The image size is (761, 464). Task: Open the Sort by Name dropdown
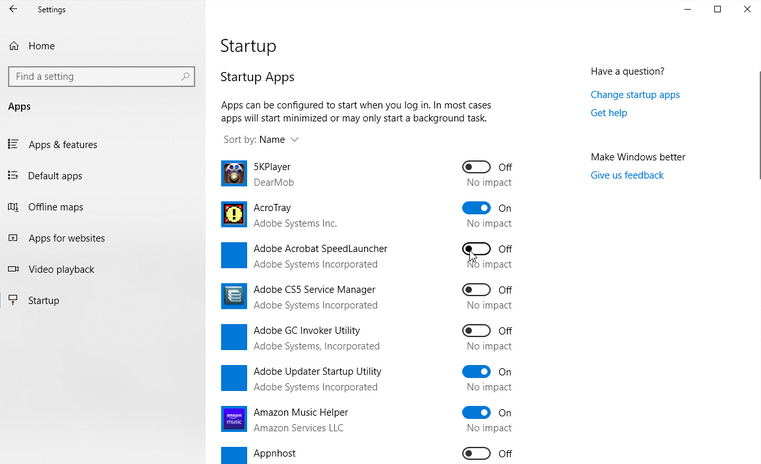click(x=261, y=140)
